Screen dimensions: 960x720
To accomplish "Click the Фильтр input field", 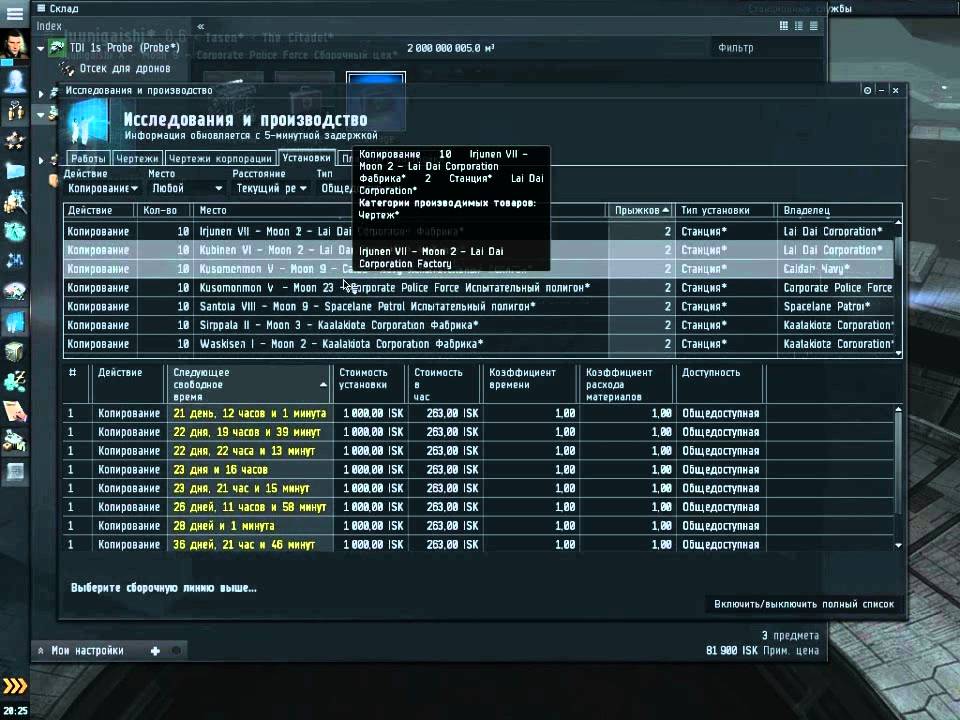I will pos(767,48).
